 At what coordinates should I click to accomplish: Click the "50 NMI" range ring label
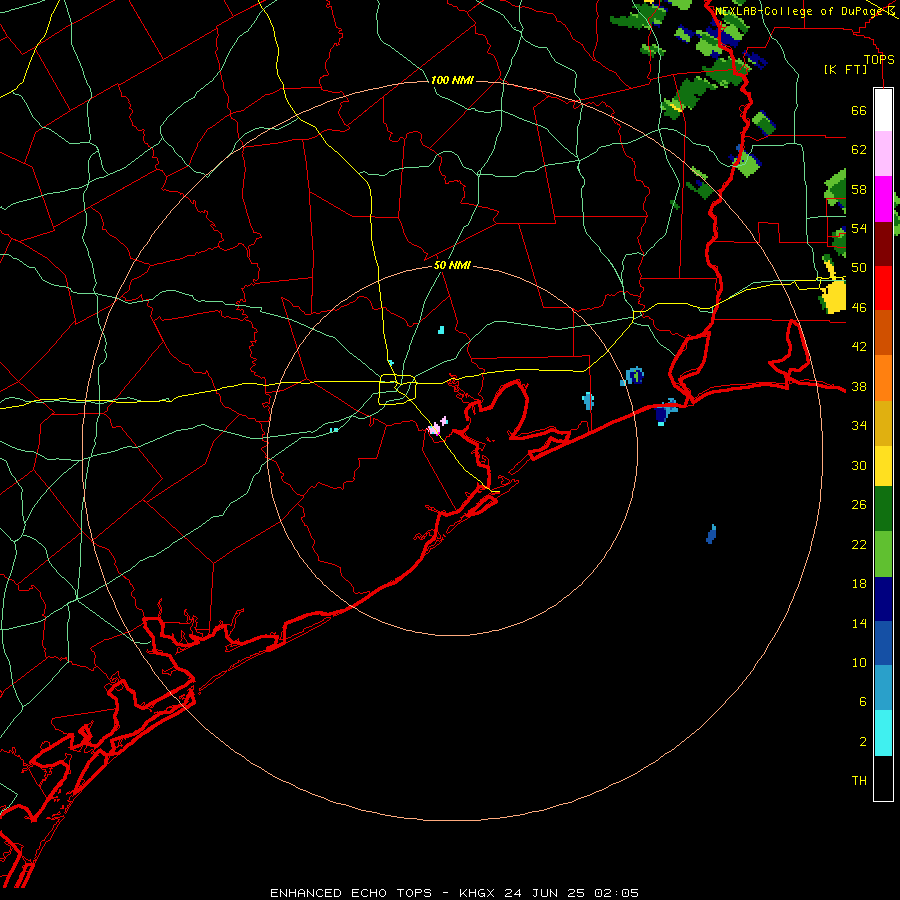(452, 265)
